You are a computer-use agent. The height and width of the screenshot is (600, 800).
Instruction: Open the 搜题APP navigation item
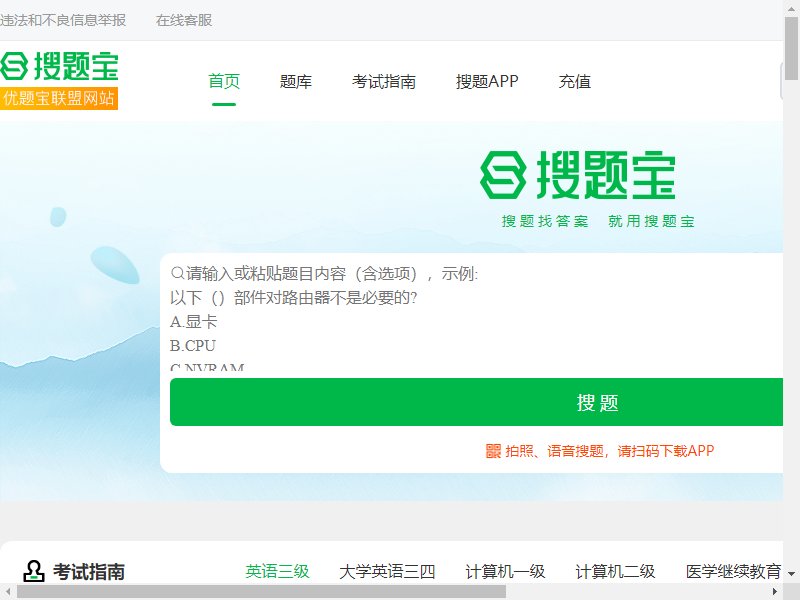tap(487, 81)
